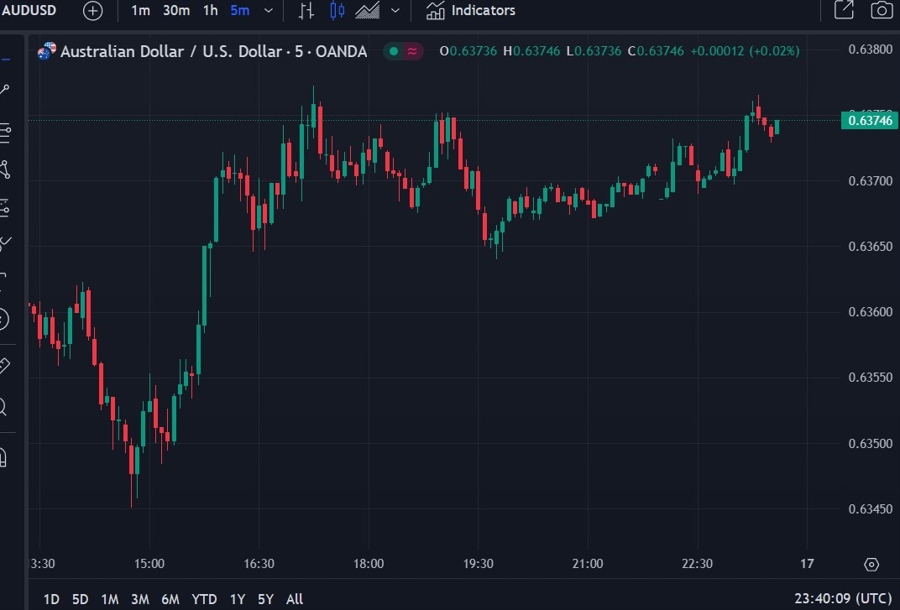This screenshot has width=900, height=610.
Task: Click the 18:00 time axis label
Action: click(368, 564)
